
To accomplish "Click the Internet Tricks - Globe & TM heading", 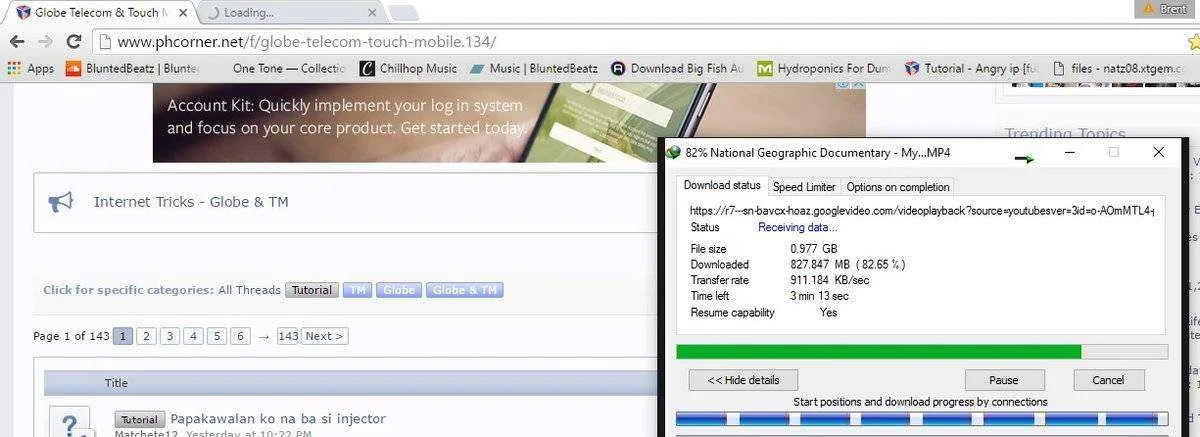I will coord(191,202).
